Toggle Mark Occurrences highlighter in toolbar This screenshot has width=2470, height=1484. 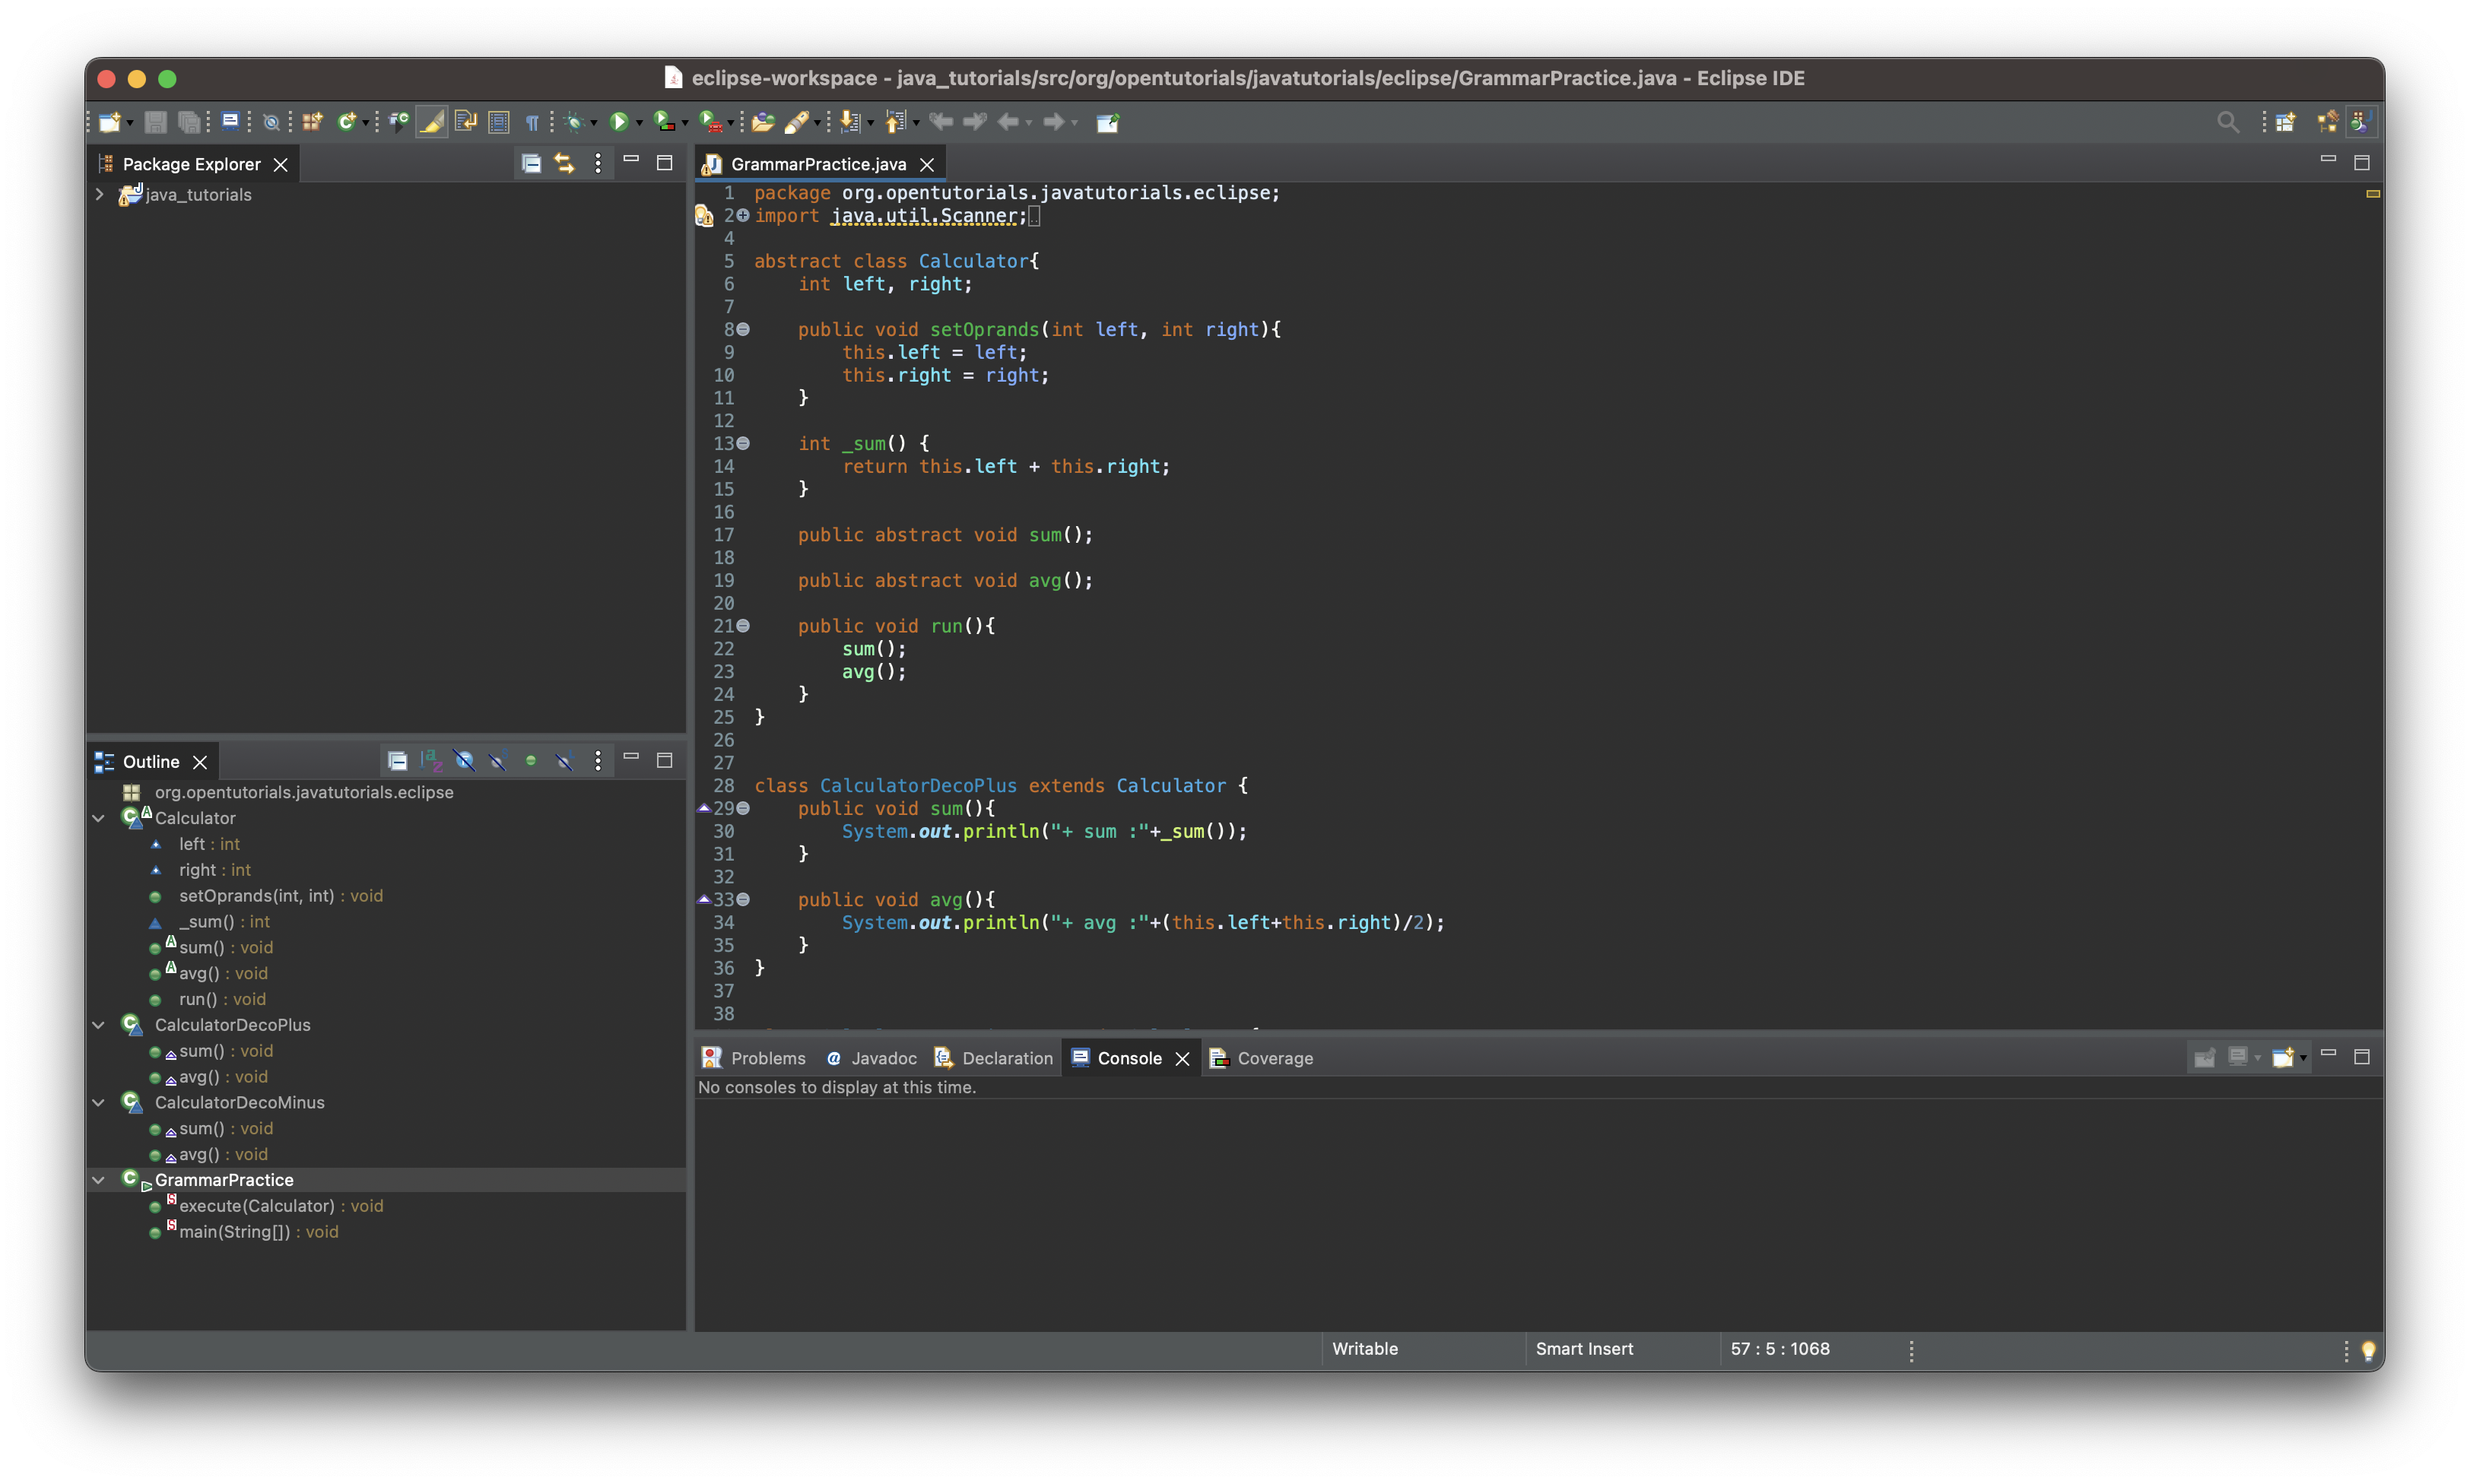432,122
